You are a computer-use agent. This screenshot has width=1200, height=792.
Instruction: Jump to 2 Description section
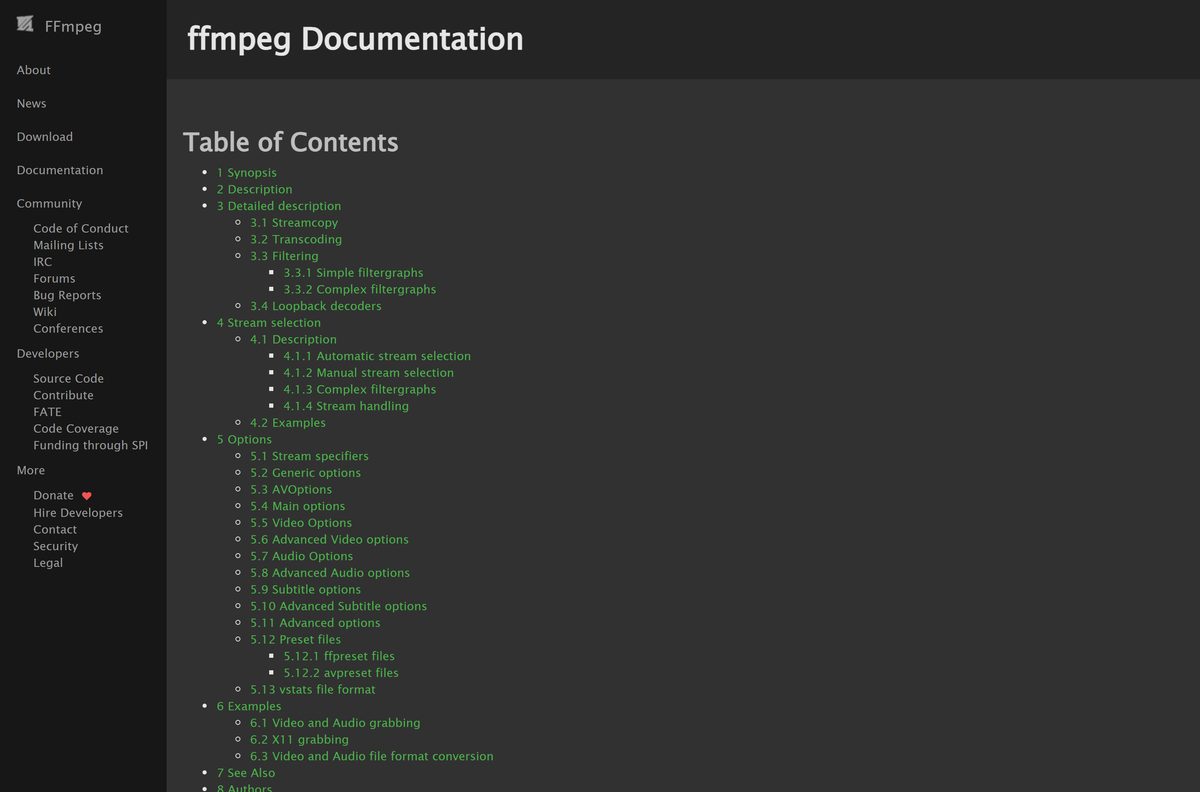tap(255, 189)
